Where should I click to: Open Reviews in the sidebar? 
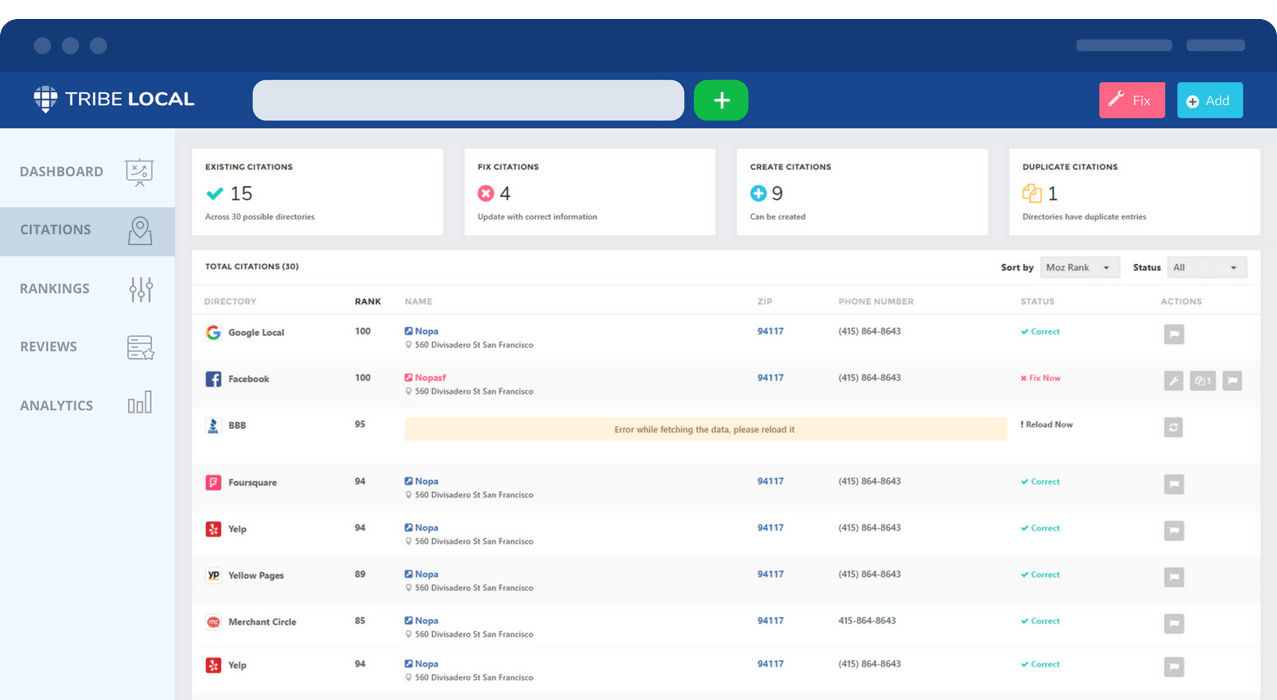pos(87,347)
